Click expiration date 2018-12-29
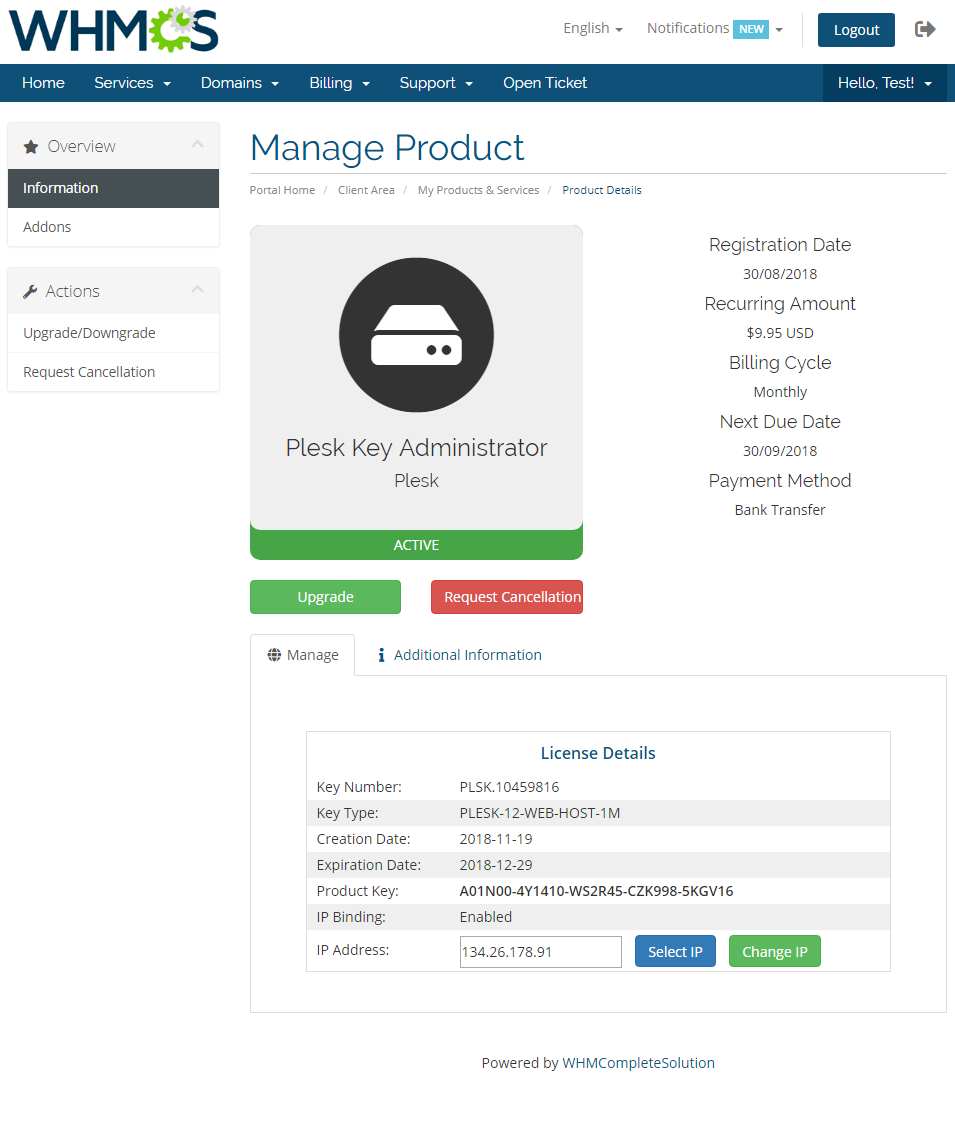The height and width of the screenshot is (1127, 955). click(x=496, y=865)
